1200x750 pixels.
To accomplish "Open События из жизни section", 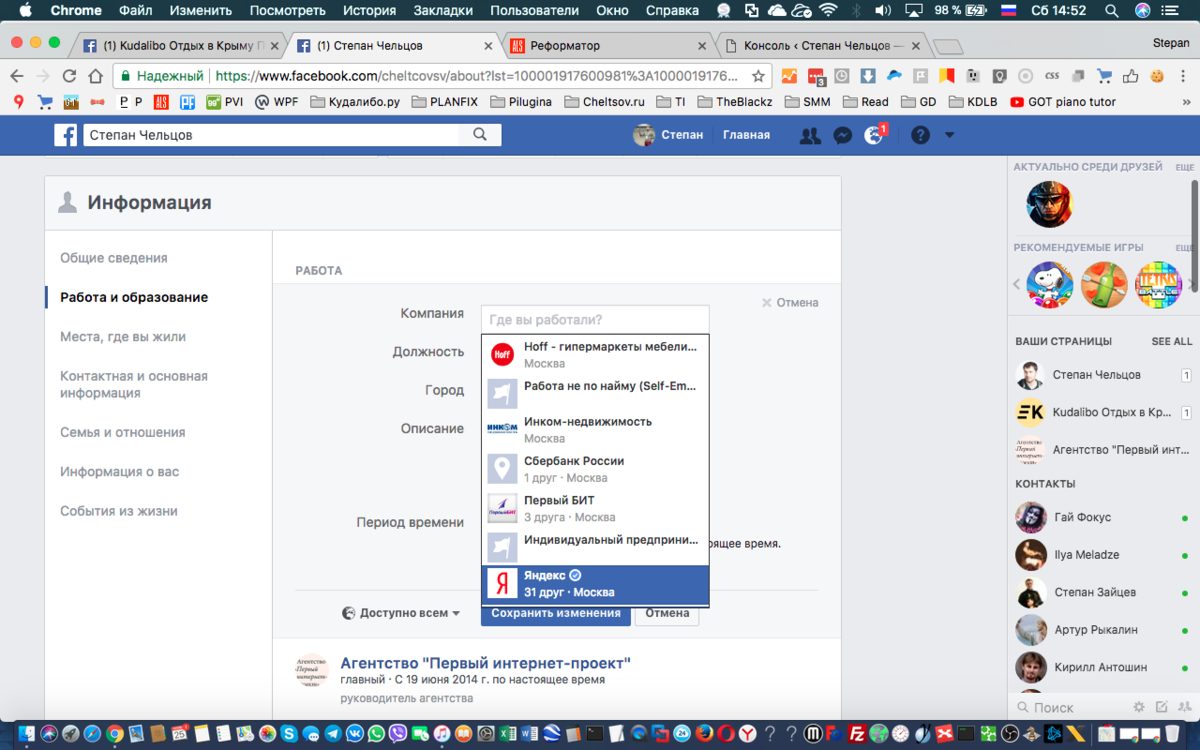I will coord(119,511).
